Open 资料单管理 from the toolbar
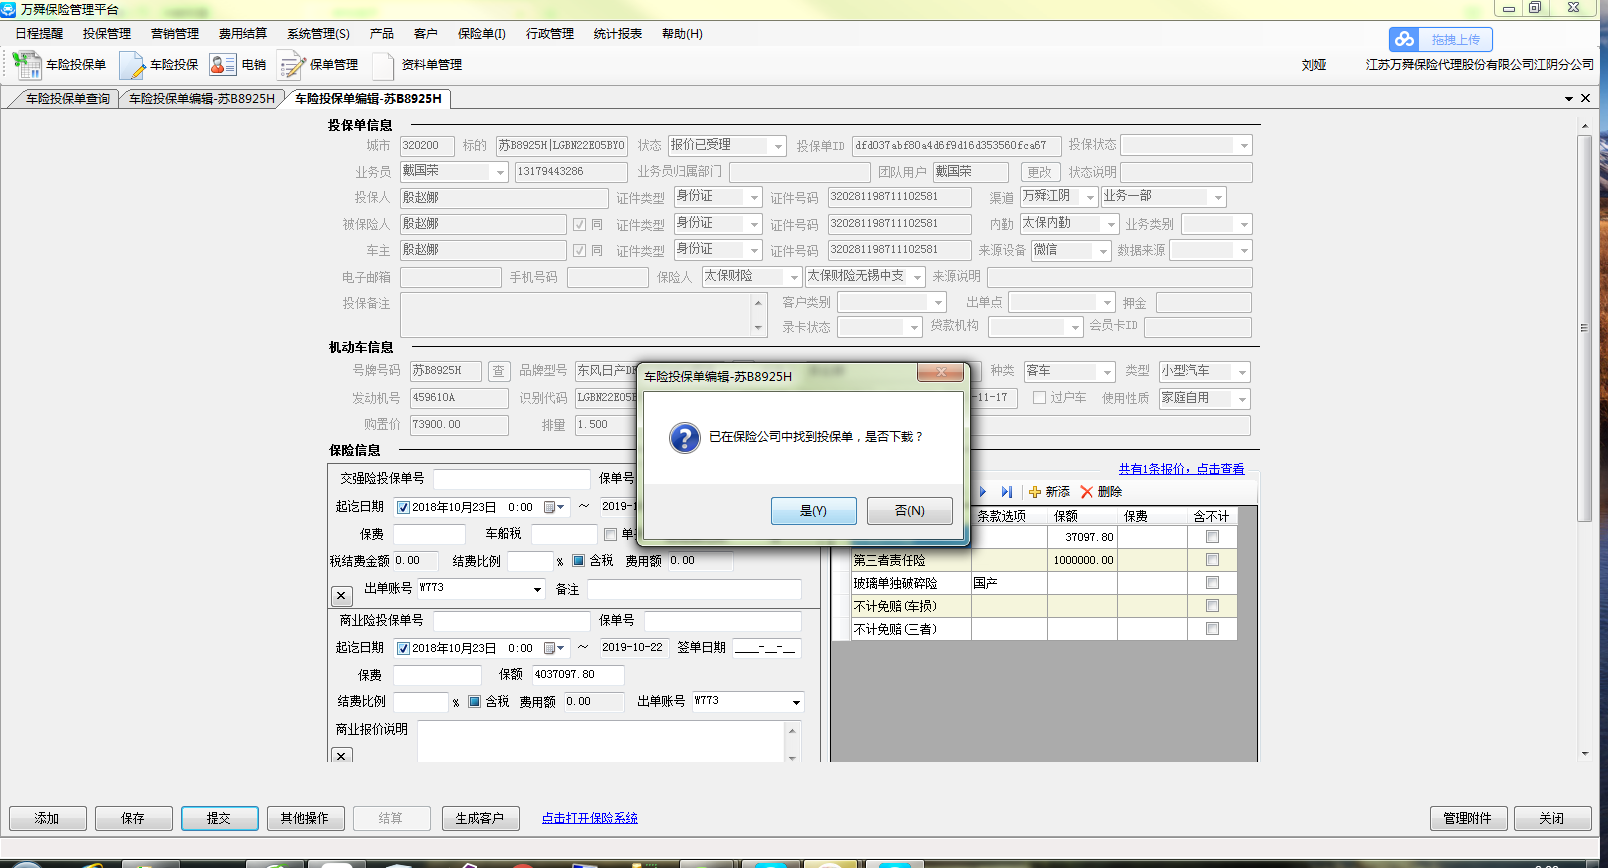The height and width of the screenshot is (868, 1608). coord(384,65)
